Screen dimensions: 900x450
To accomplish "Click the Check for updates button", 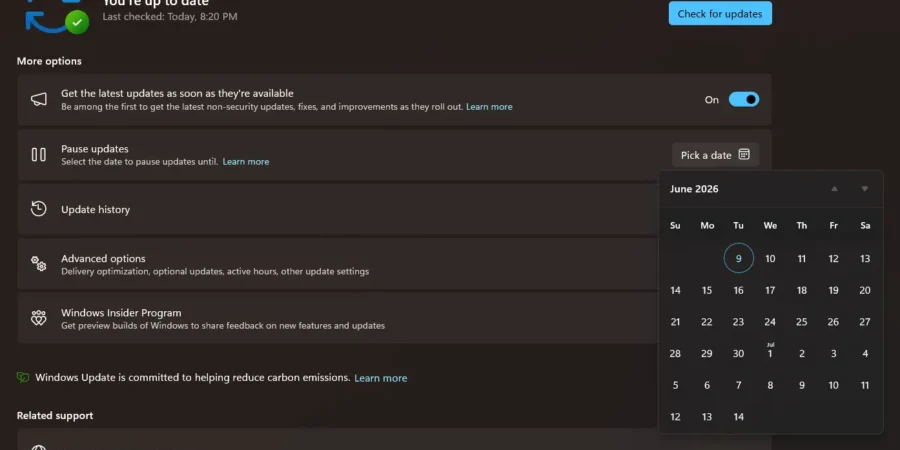I will tap(720, 14).
